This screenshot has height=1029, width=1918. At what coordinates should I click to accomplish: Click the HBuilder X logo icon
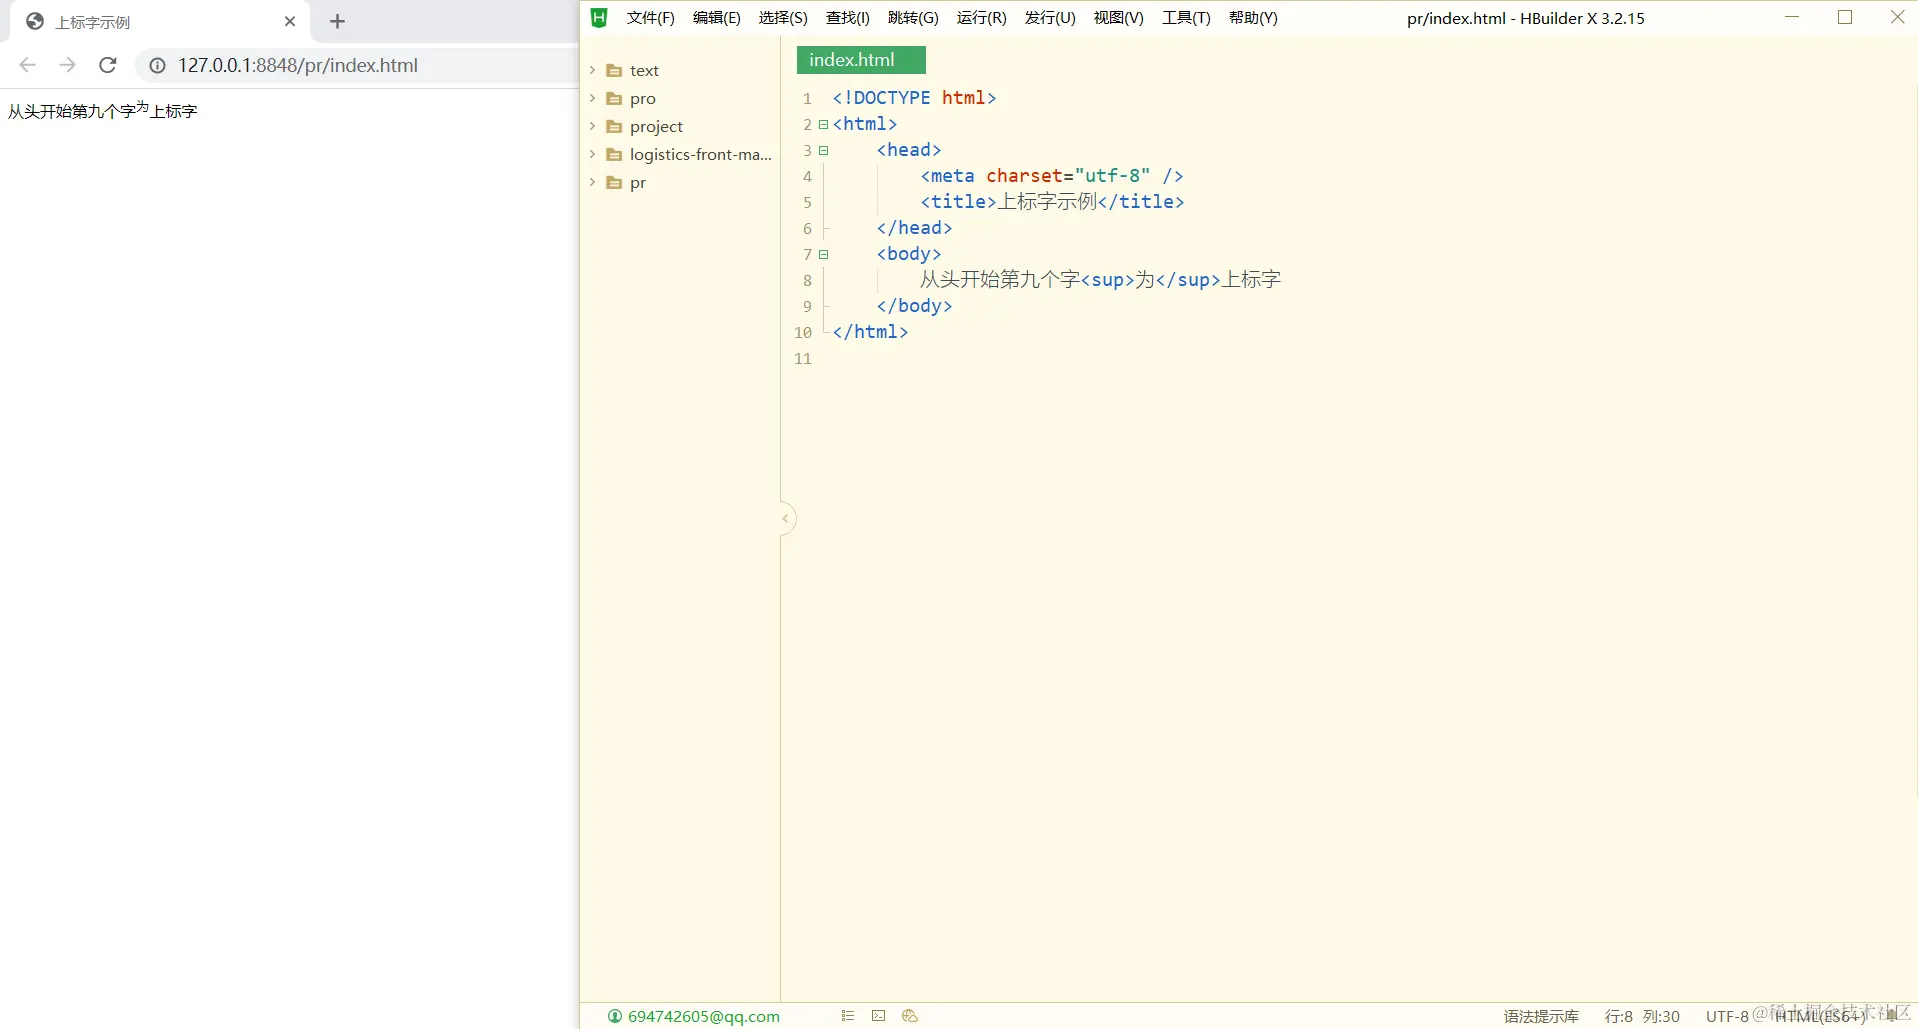pos(599,18)
